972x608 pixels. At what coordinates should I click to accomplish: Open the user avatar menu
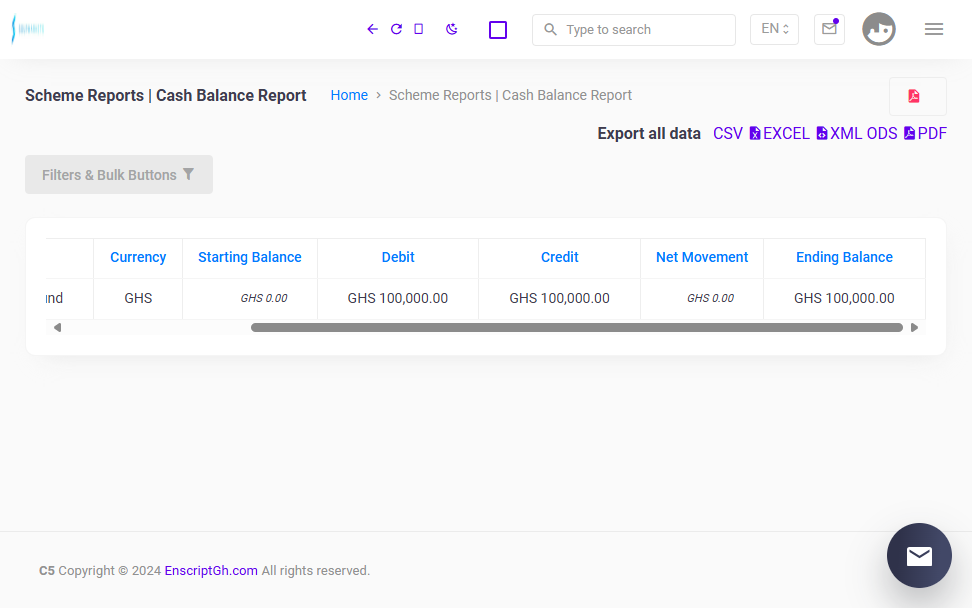click(878, 29)
